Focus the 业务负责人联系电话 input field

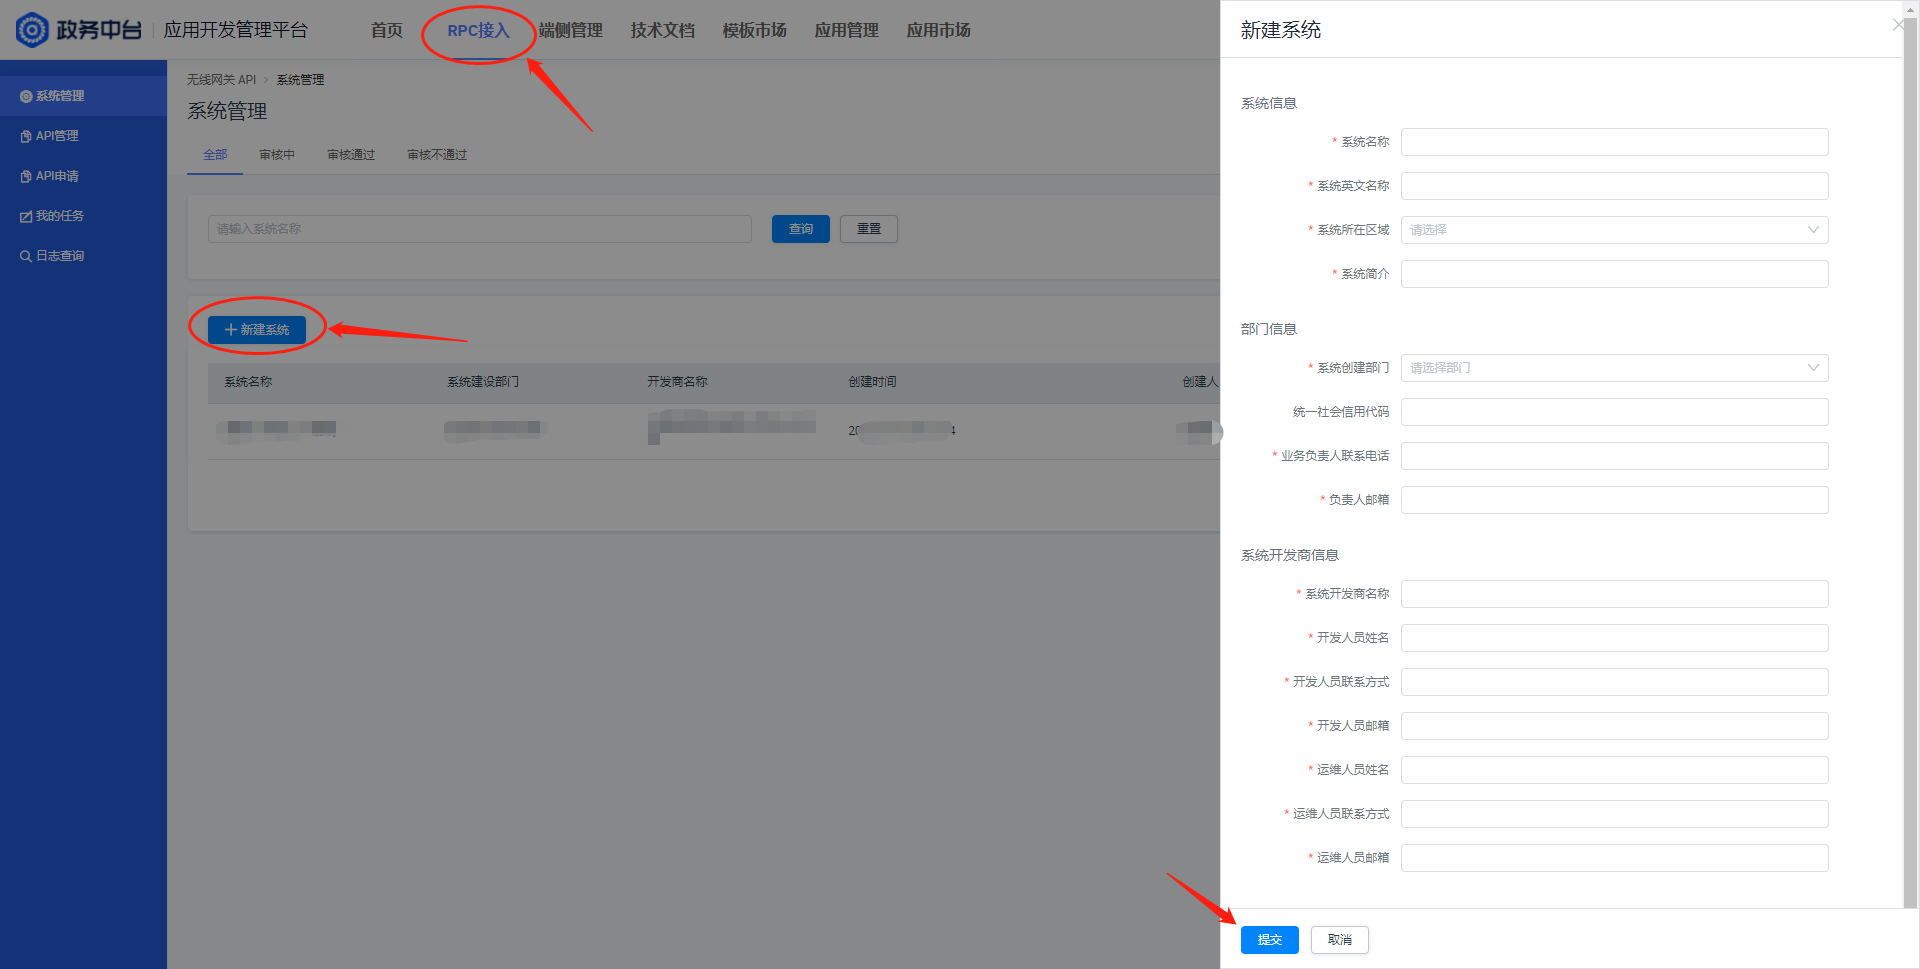pos(1614,456)
